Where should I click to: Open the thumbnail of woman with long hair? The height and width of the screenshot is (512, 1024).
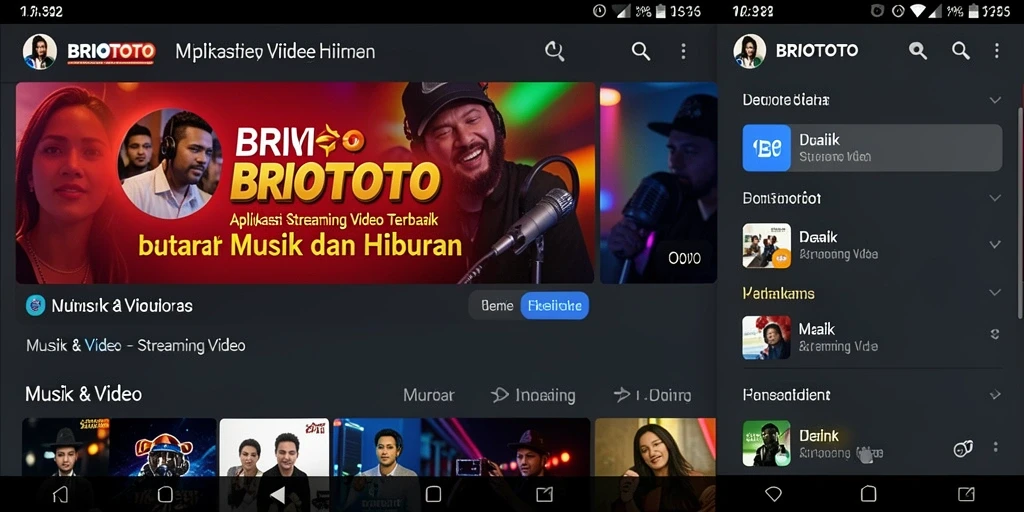[655, 447]
